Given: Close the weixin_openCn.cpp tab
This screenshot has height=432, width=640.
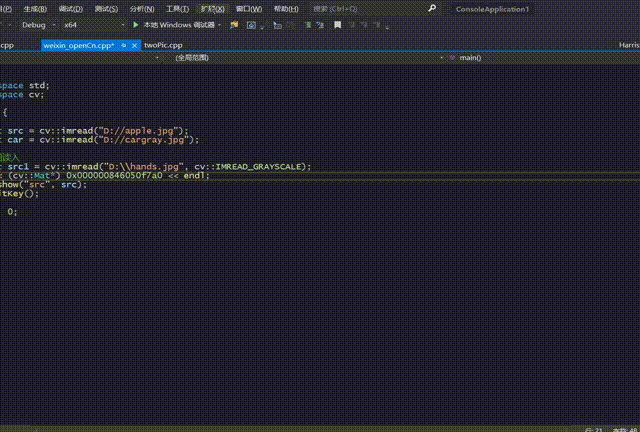Looking at the screenshot, I should click(136, 45).
